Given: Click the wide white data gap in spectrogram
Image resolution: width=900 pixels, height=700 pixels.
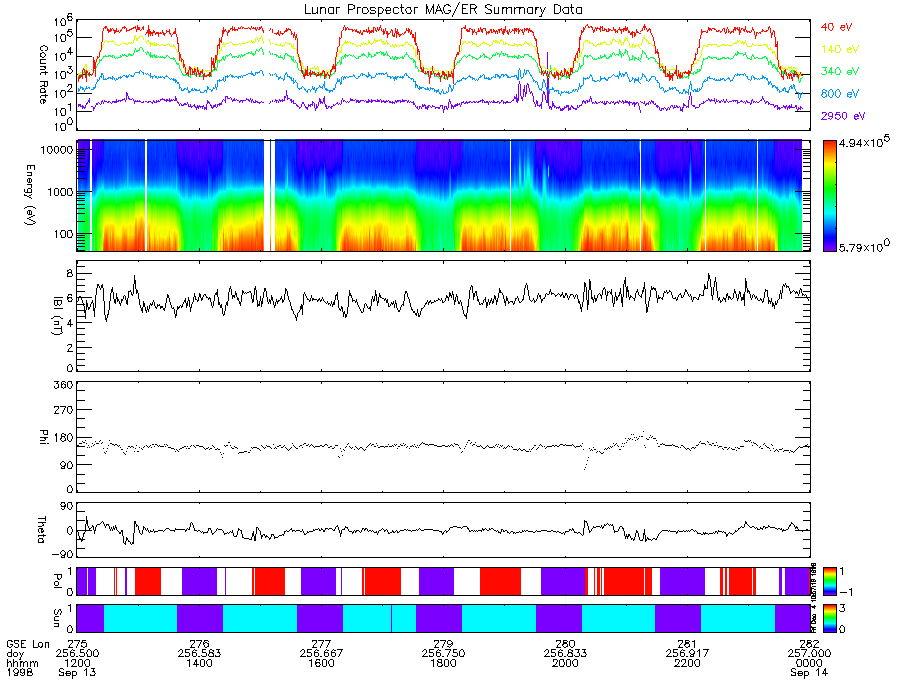Looking at the screenshot, I should (x=267, y=196).
